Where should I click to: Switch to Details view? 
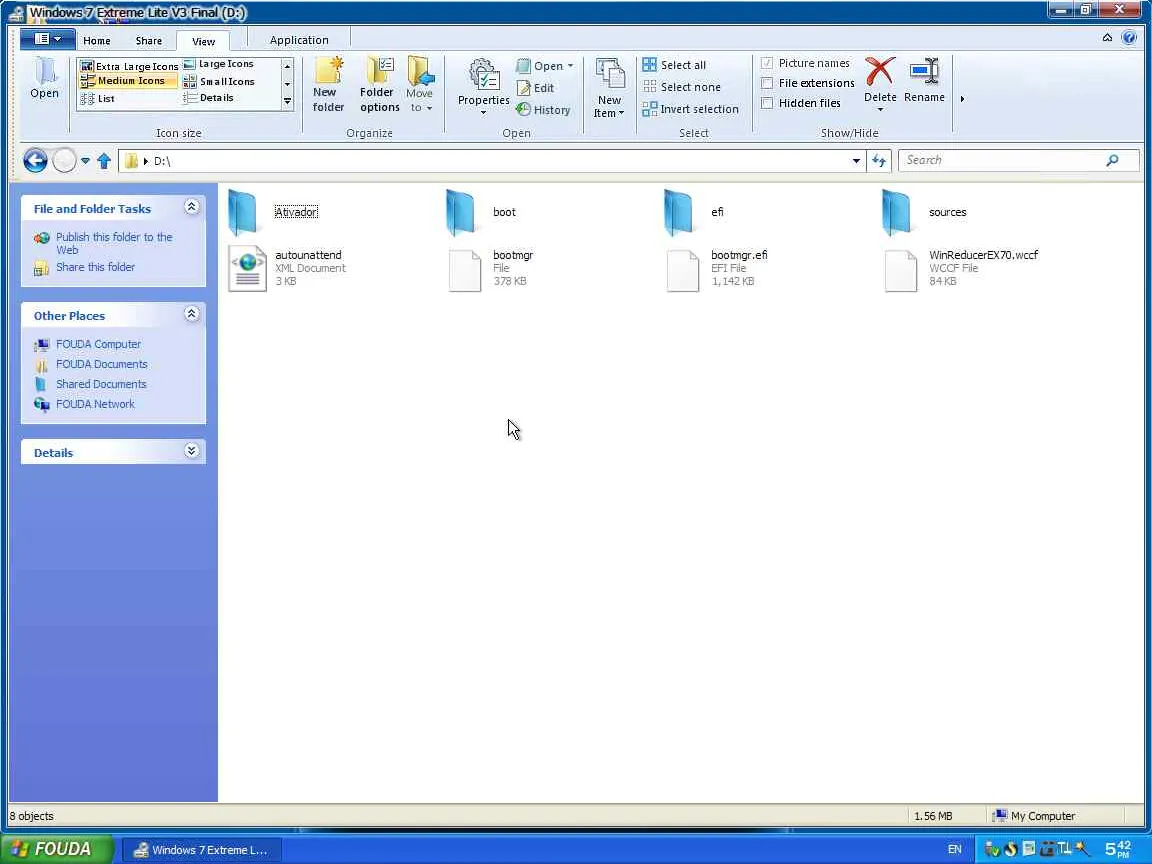(x=209, y=98)
